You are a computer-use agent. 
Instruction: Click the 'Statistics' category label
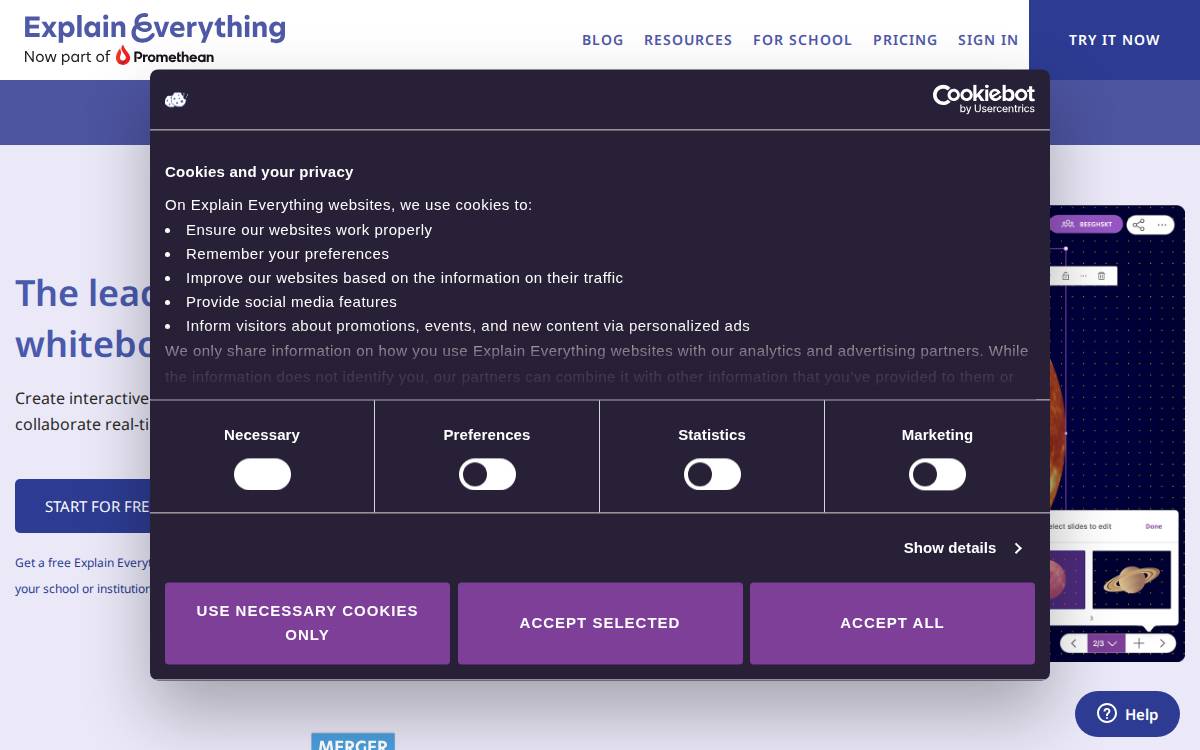[x=712, y=435]
